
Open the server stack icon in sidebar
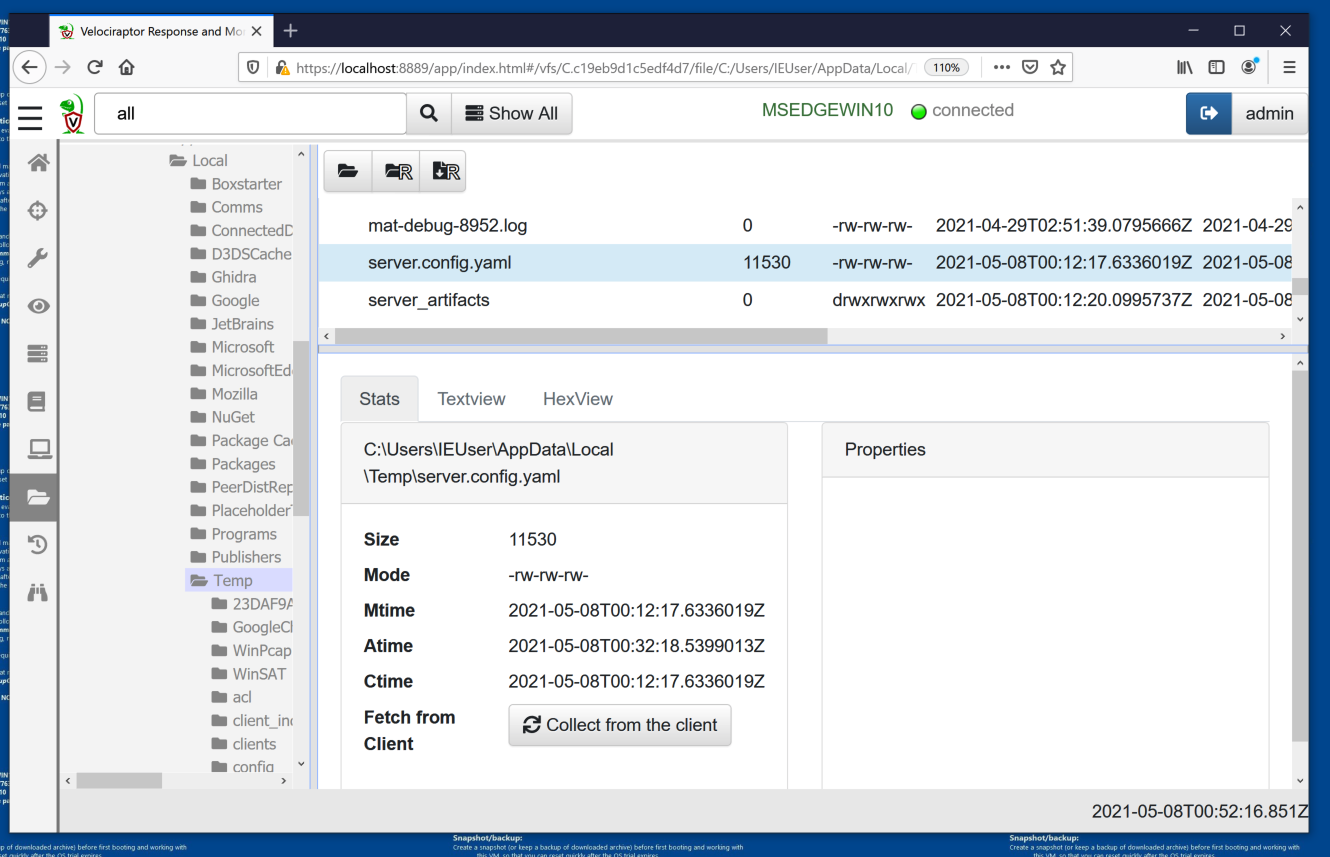tap(38, 354)
